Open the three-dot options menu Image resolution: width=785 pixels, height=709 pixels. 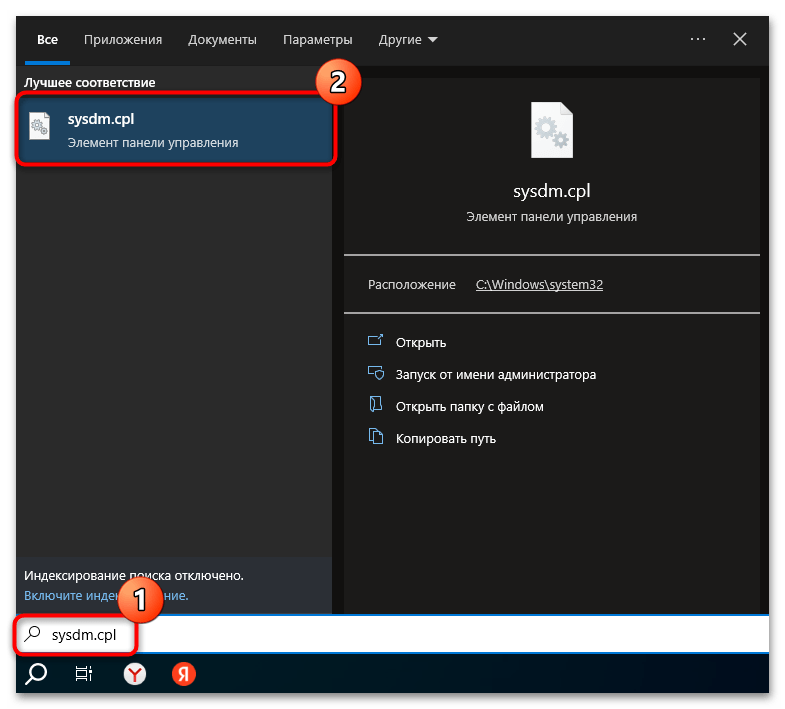coord(698,39)
